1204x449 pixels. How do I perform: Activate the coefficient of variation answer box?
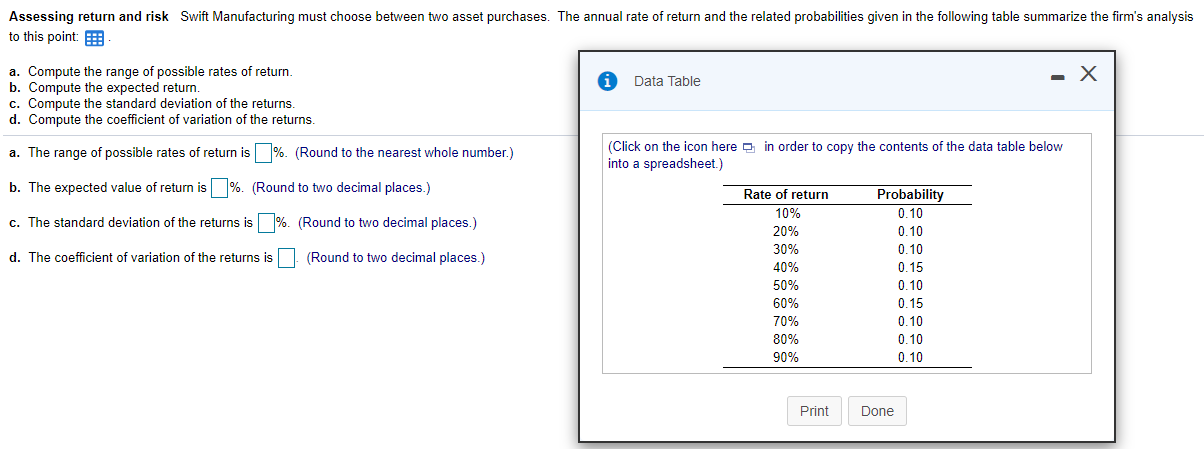287,258
